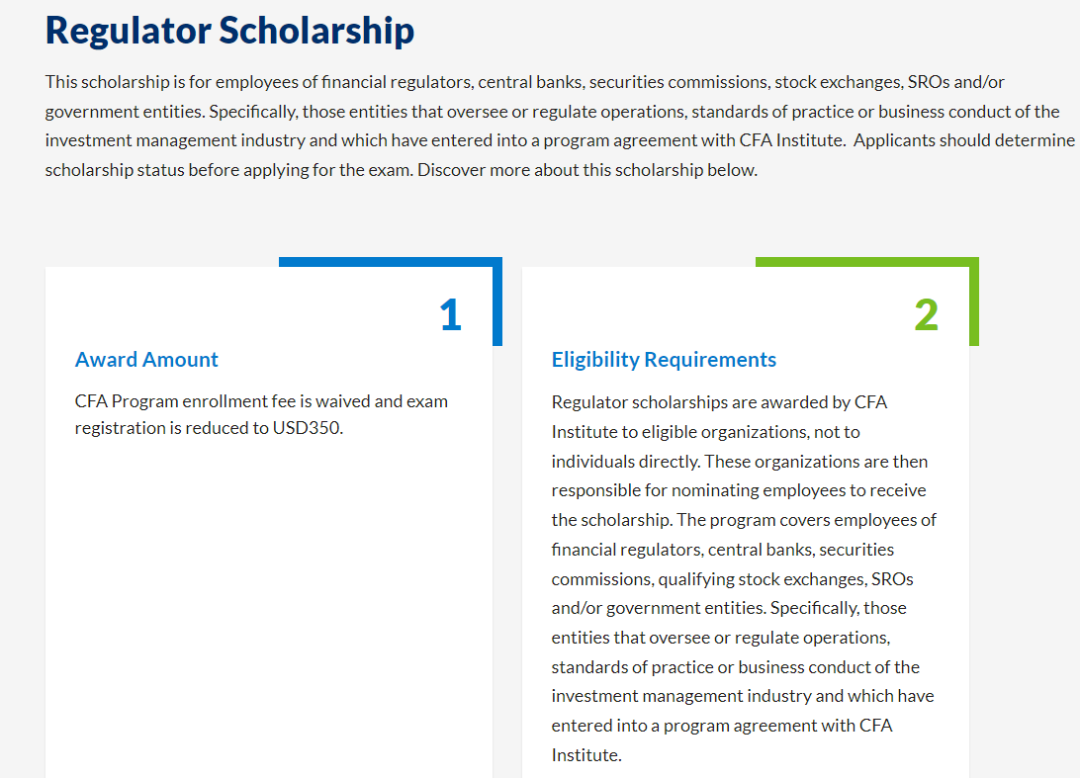This screenshot has width=1080, height=778.
Task: Click "entered into a program agreement with CFA" in card two
Action: [x=721, y=725]
